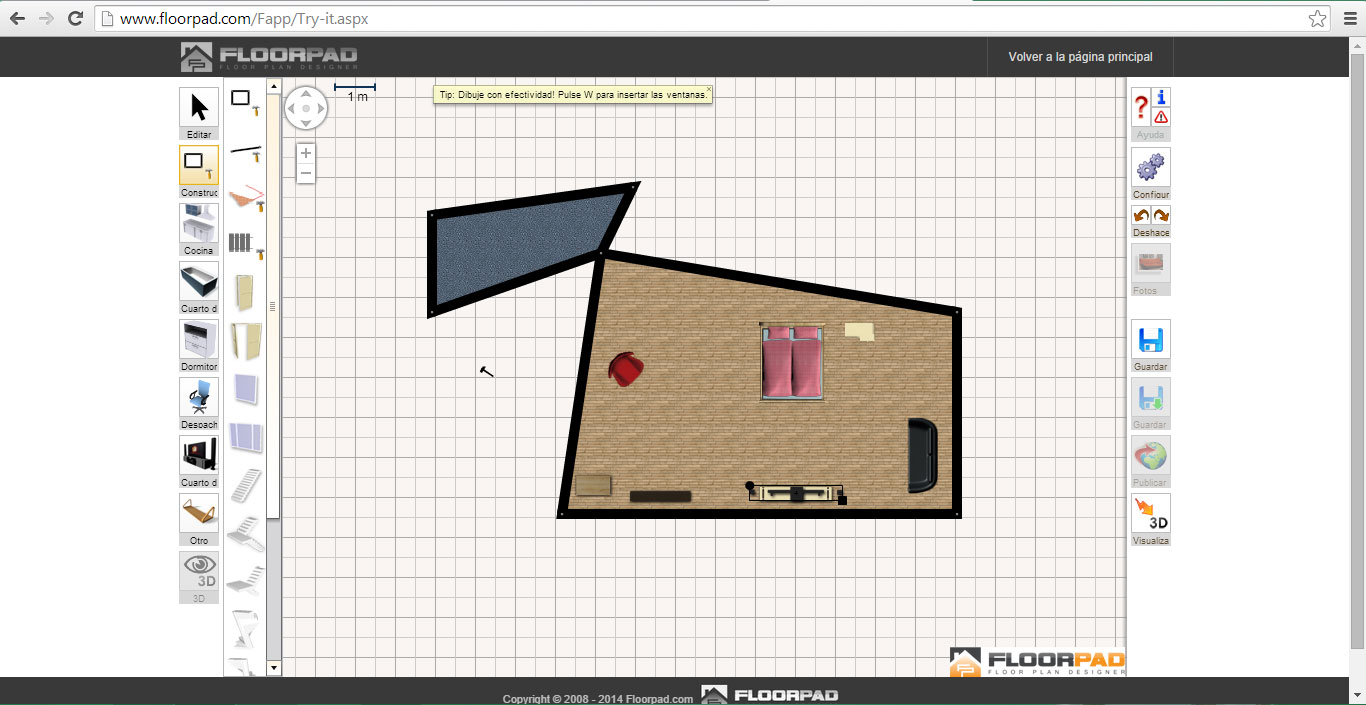Open the Dormitorio furniture category
Image resolution: width=1366 pixels, height=705 pixels.
[198, 340]
